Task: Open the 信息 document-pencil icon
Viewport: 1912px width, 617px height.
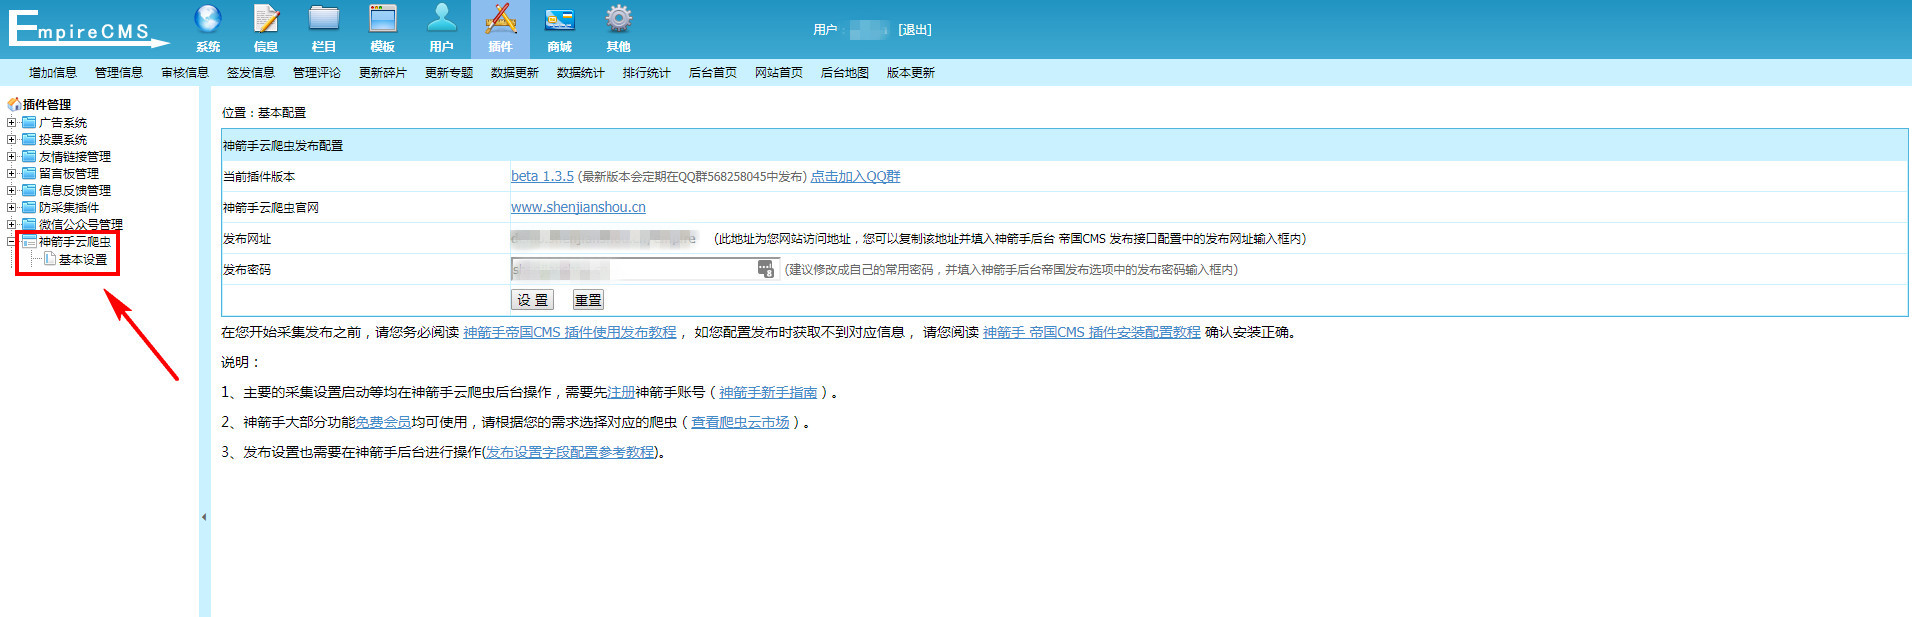Action: pyautogui.click(x=266, y=19)
